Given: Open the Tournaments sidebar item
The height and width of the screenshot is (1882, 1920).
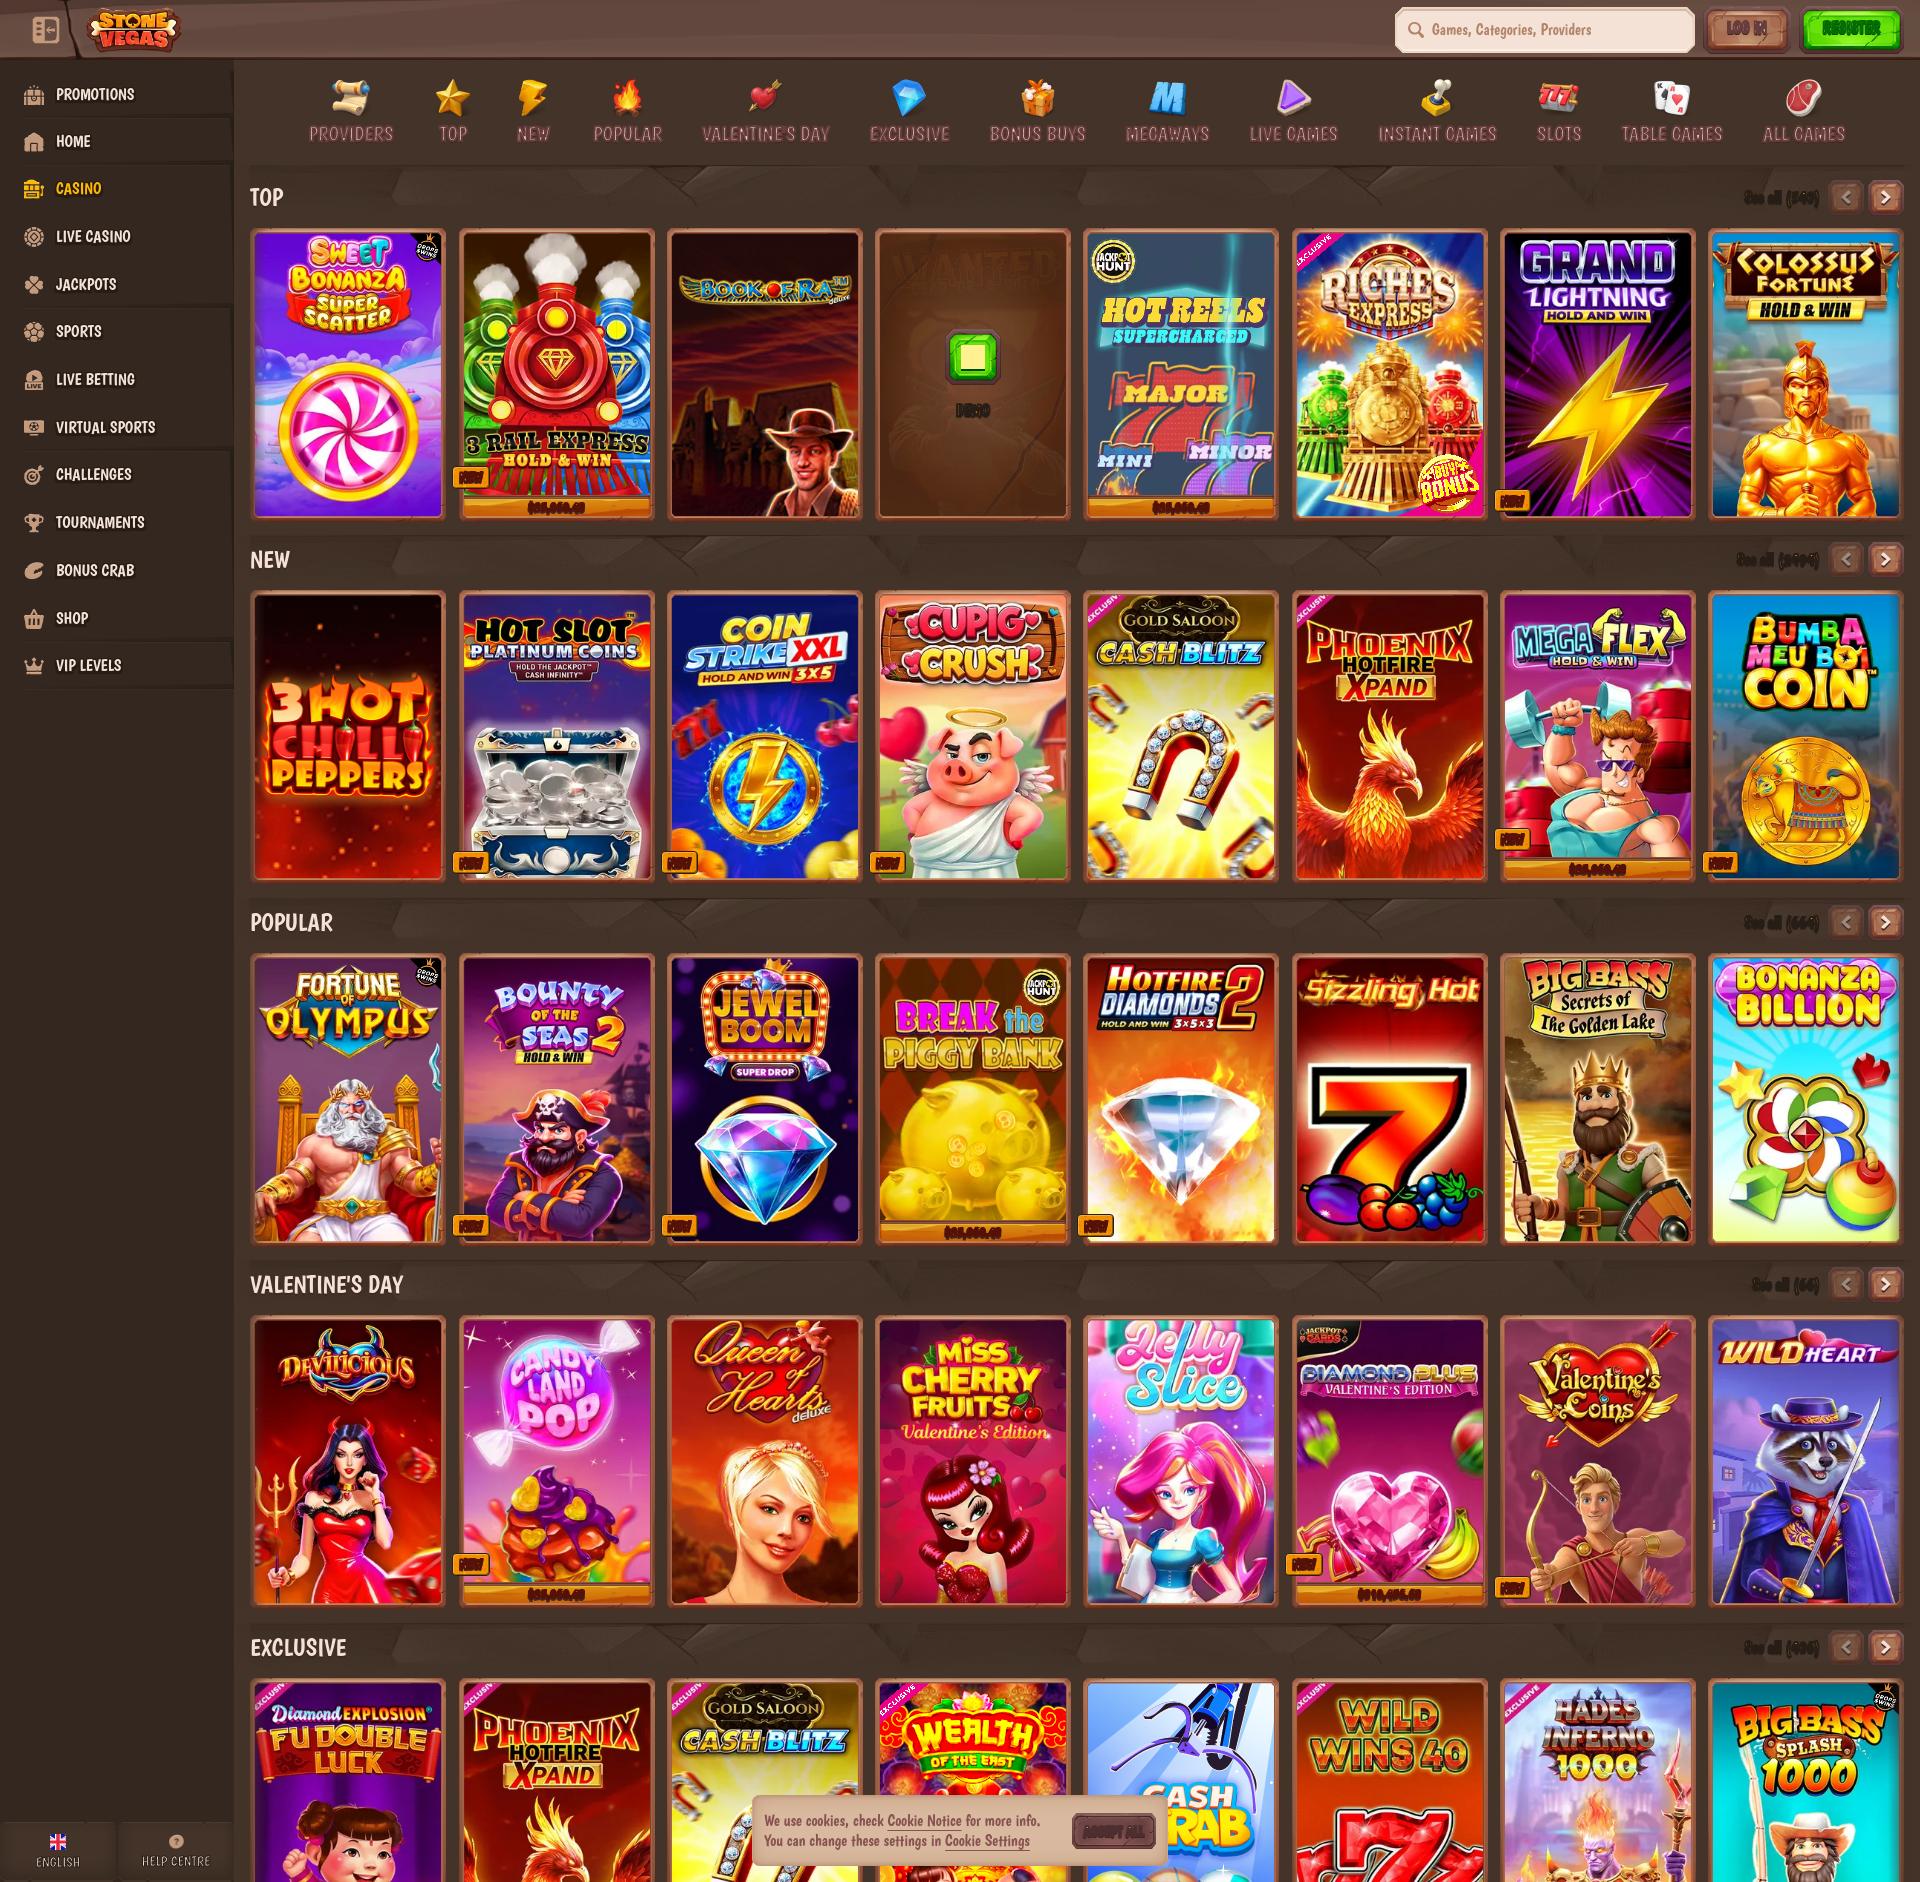Looking at the screenshot, I should pyautogui.click(x=99, y=523).
